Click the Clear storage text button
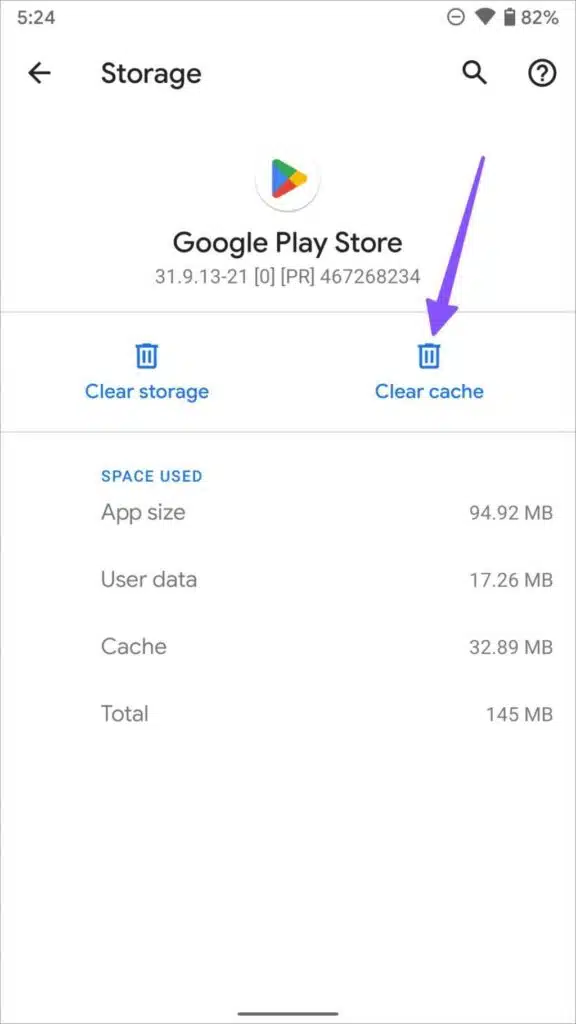 click(147, 392)
